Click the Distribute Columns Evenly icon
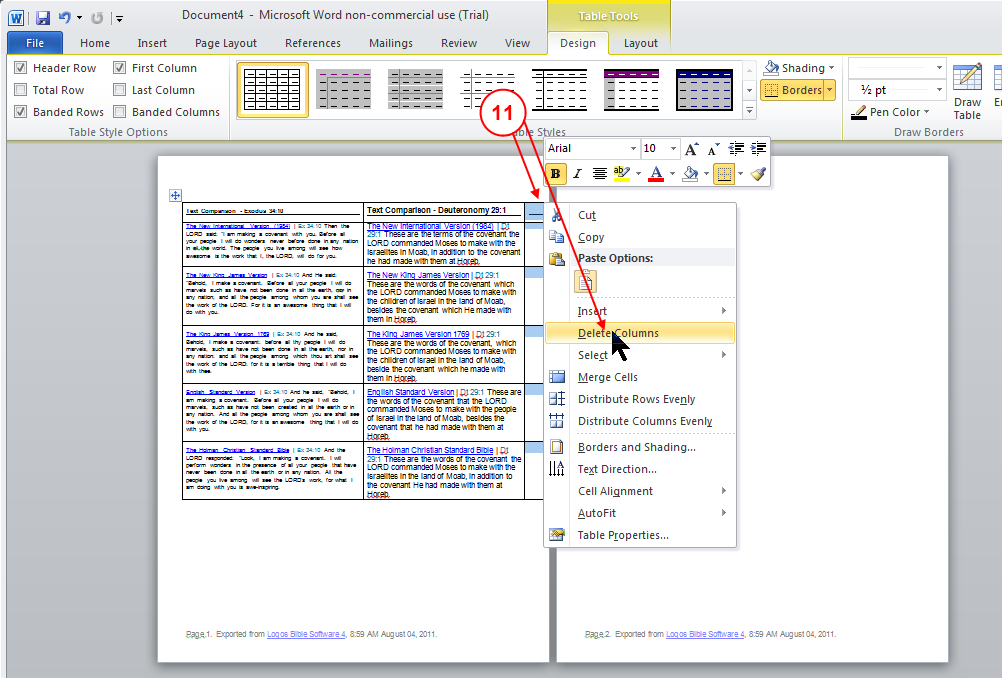Screen dimensions: 1002x678 [557, 420]
